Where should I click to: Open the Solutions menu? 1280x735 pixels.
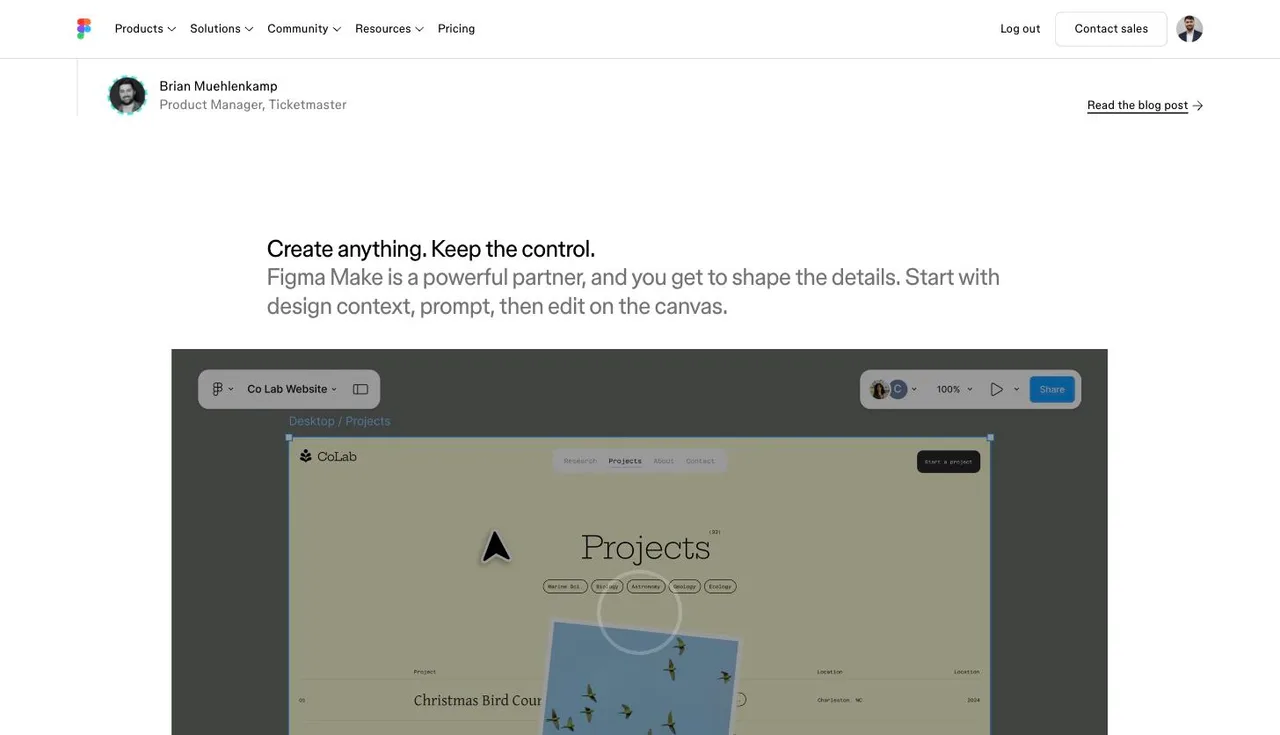point(221,29)
